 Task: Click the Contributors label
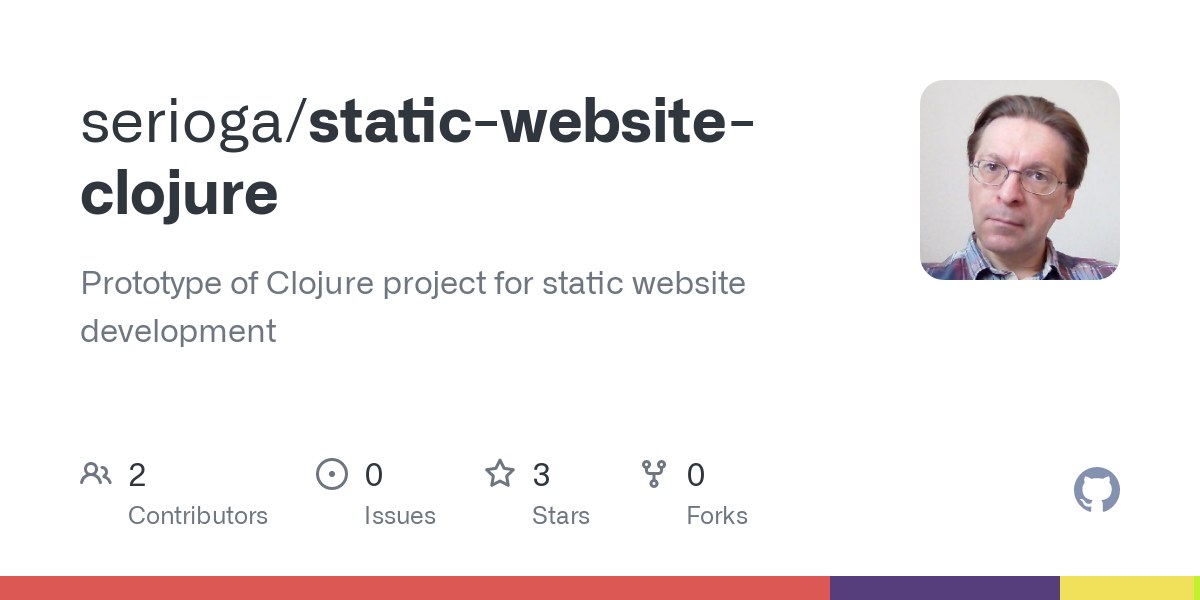(198, 516)
